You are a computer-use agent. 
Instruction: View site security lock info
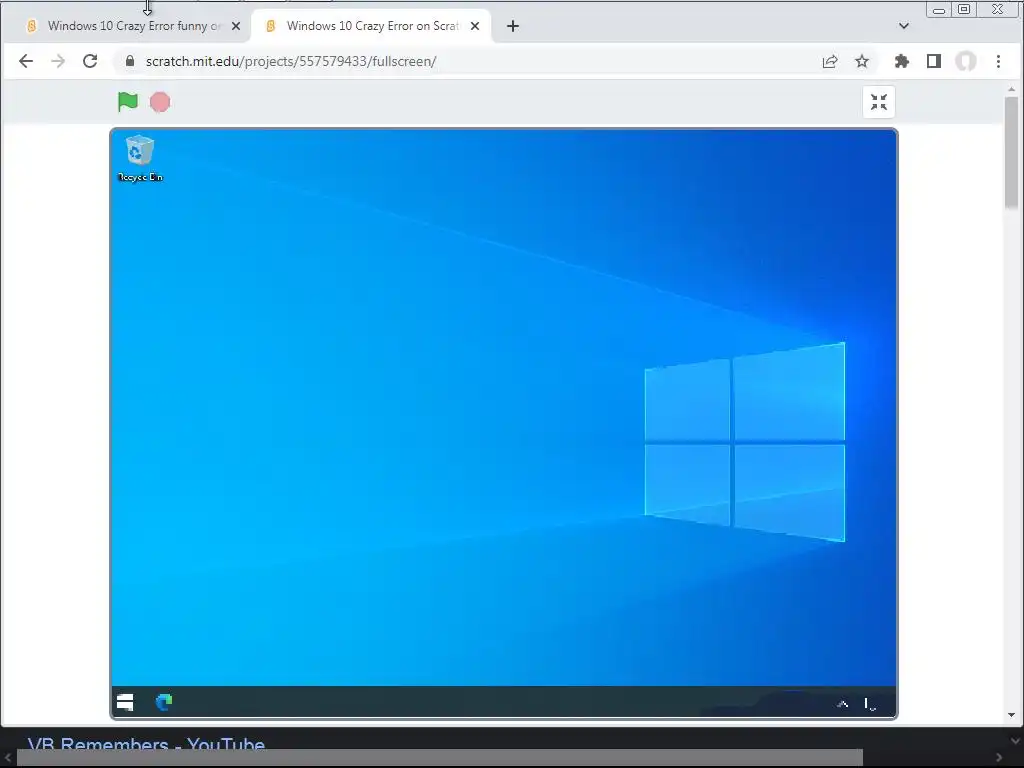point(130,61)
